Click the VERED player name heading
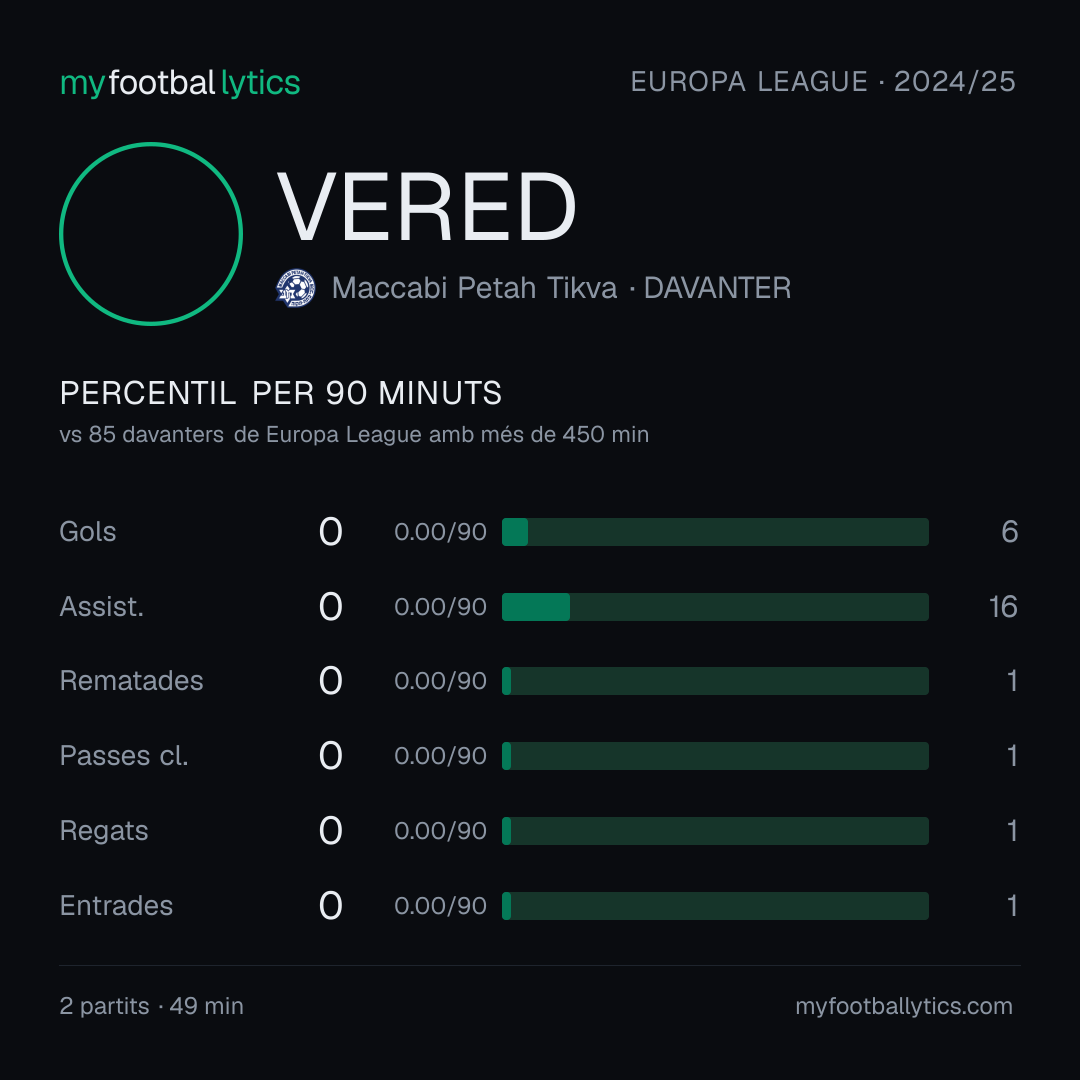The image size is (1080, 1080). 426,207
